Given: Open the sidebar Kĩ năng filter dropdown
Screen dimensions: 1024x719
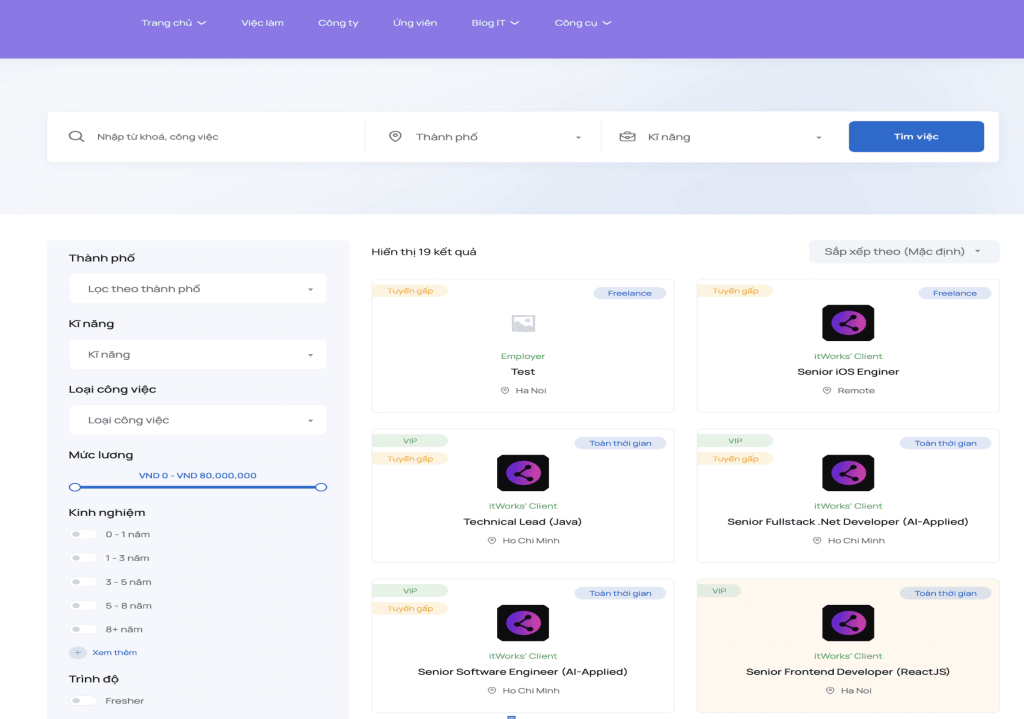Looking at the screenshot, I should point(198,355).
